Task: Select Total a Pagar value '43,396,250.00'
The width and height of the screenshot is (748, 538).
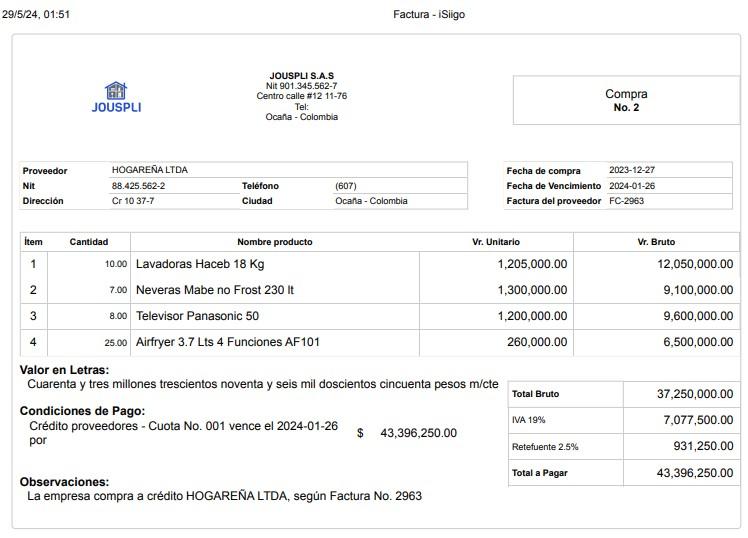Action: 695,473
